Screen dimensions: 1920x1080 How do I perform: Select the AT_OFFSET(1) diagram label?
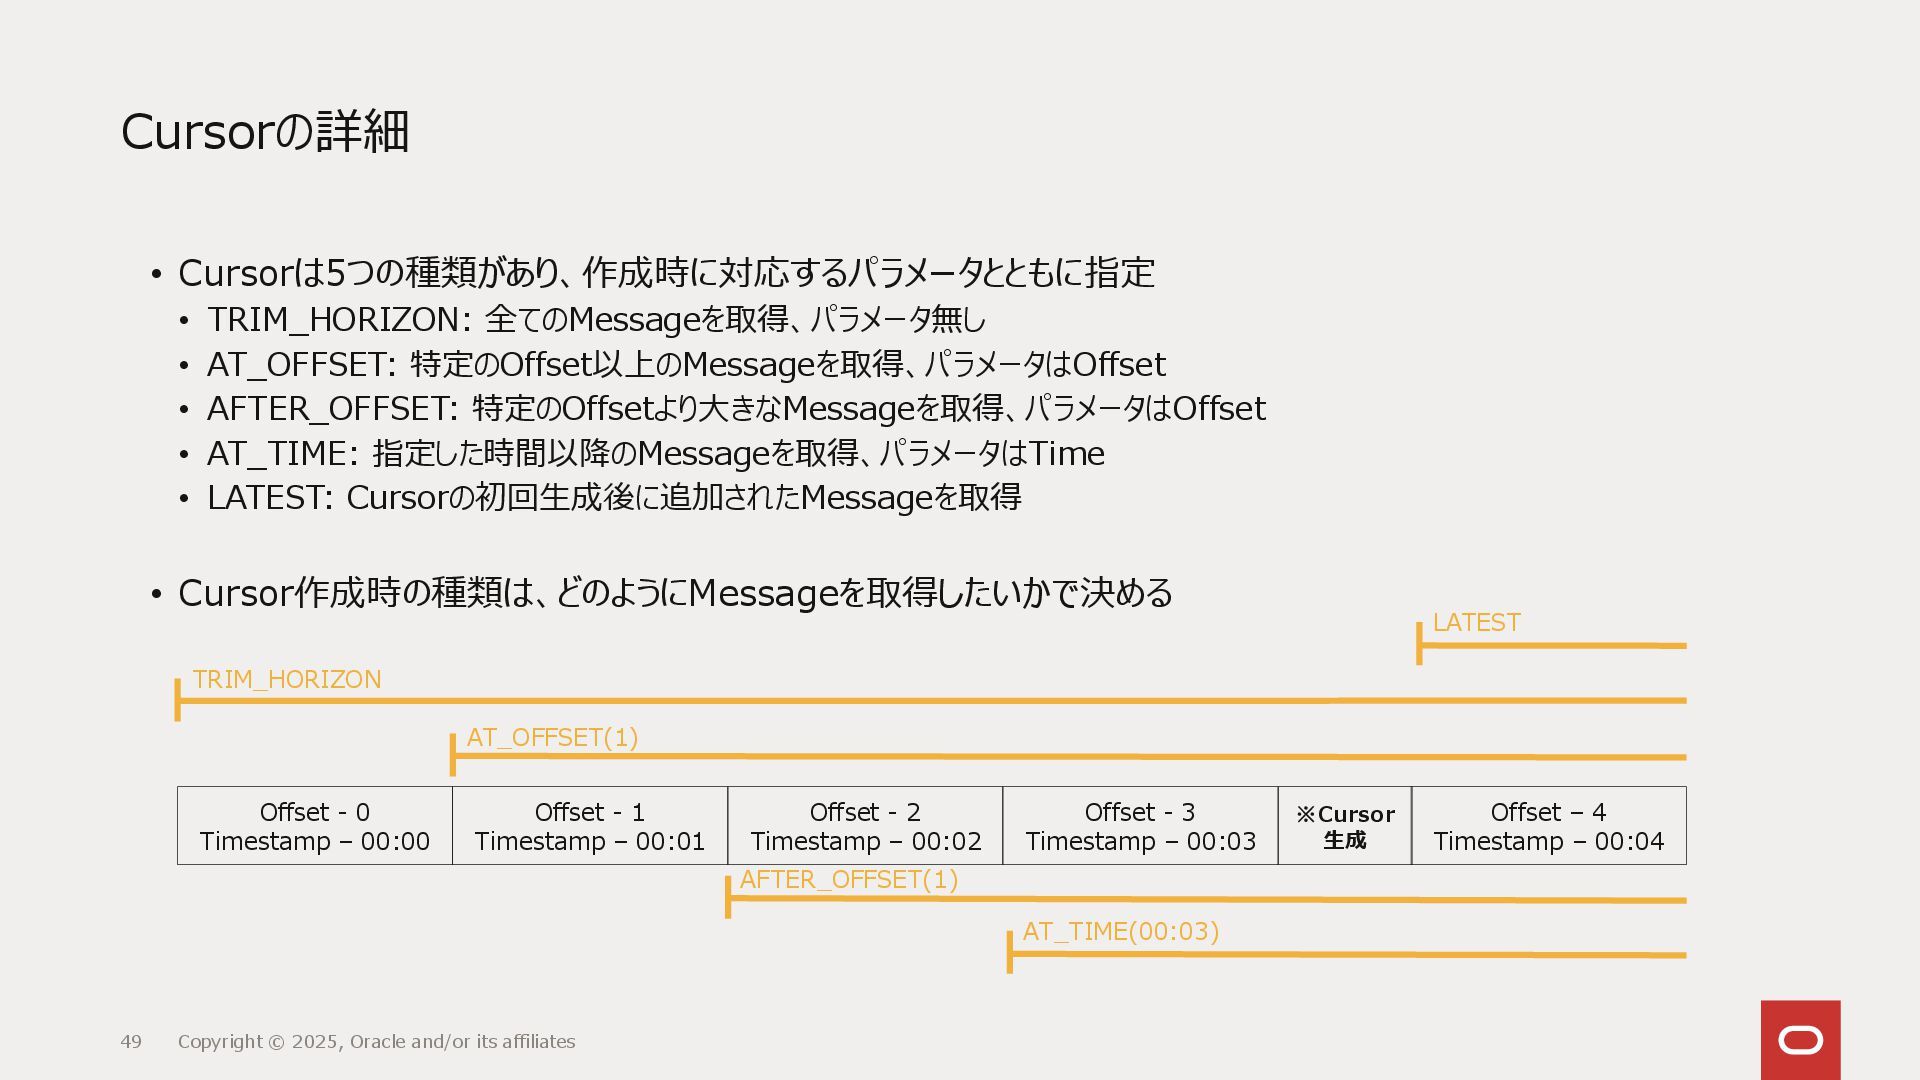pyautogui.click(x=552, y=738)
